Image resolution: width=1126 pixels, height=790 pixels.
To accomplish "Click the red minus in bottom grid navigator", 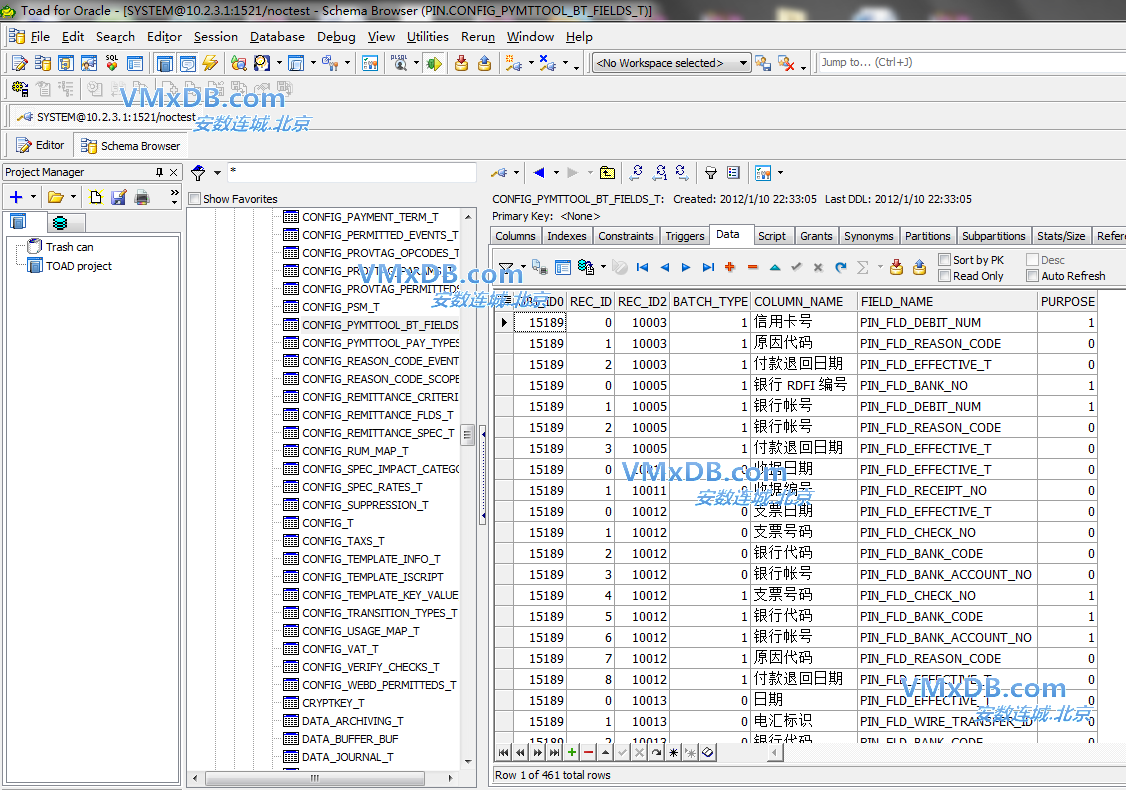I will pyautogui.click(x=589, y=752).
